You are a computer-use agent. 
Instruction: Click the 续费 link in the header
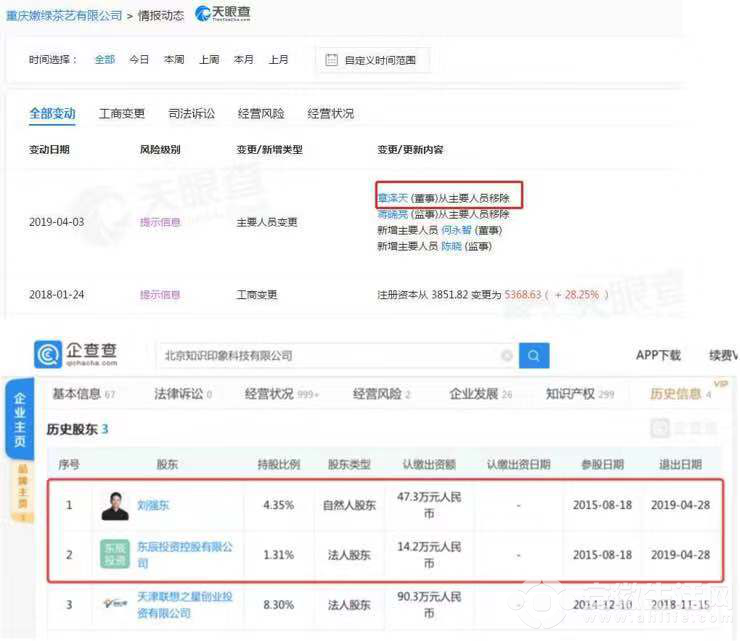pos(723,355)
